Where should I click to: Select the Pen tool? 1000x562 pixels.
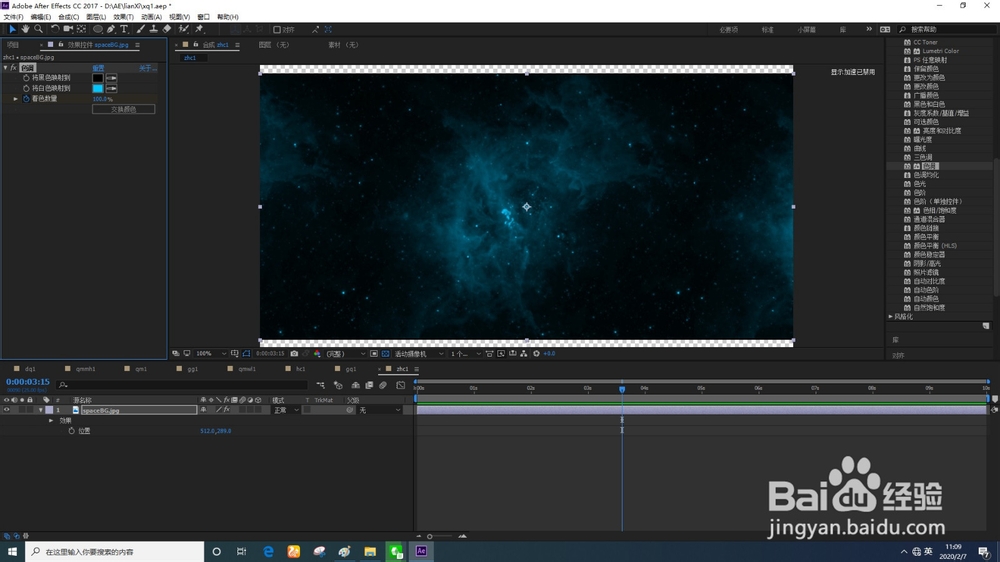pos(111,29)
